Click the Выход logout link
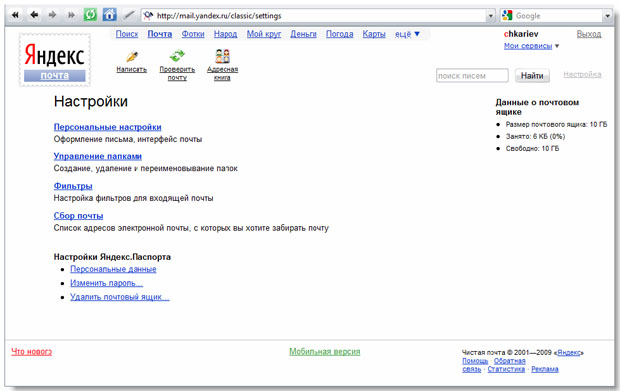 coord(589,34)
